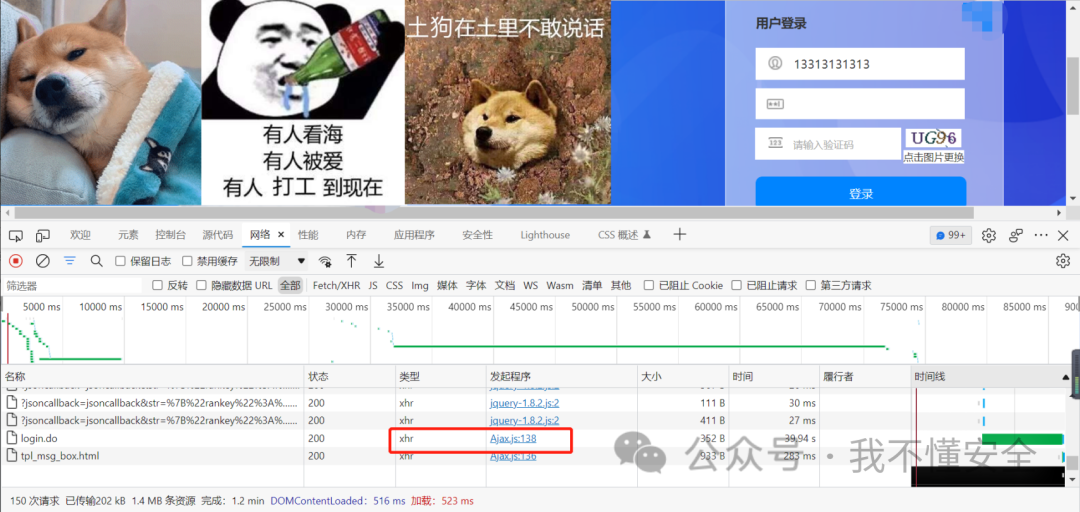
Task: Filter requests by Fetch/XHR
Action: tap(336, 285)
